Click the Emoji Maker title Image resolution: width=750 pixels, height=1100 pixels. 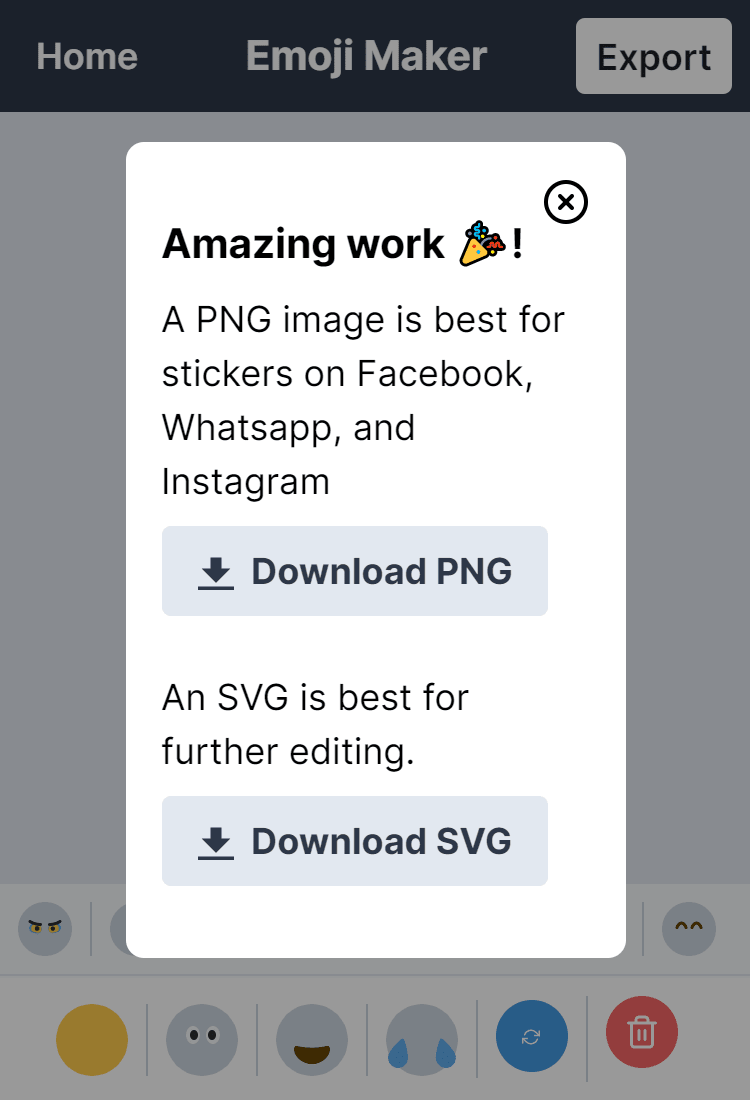(x=366, y=56)
